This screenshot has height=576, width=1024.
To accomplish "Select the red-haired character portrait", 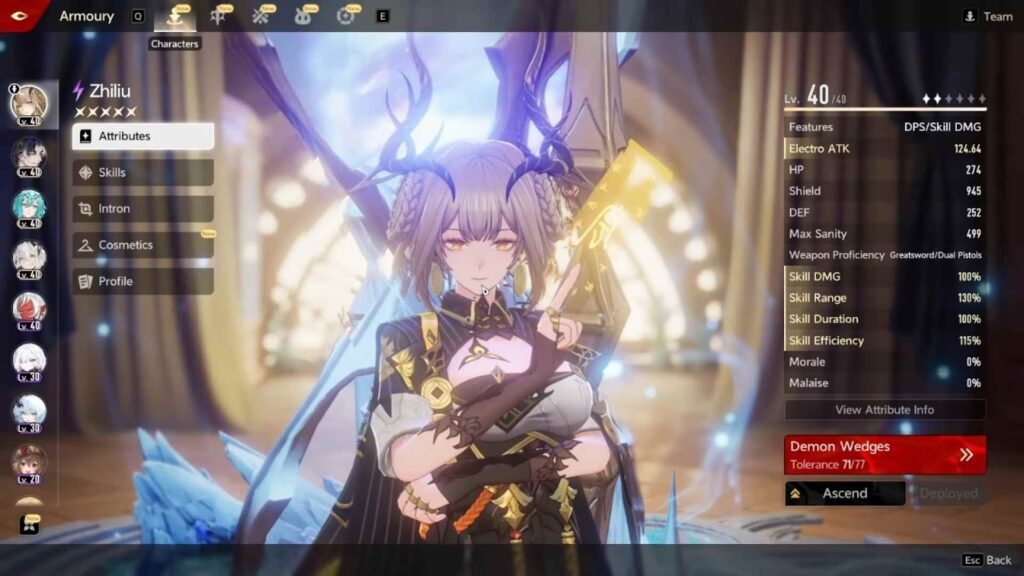I will pos(28,309).
